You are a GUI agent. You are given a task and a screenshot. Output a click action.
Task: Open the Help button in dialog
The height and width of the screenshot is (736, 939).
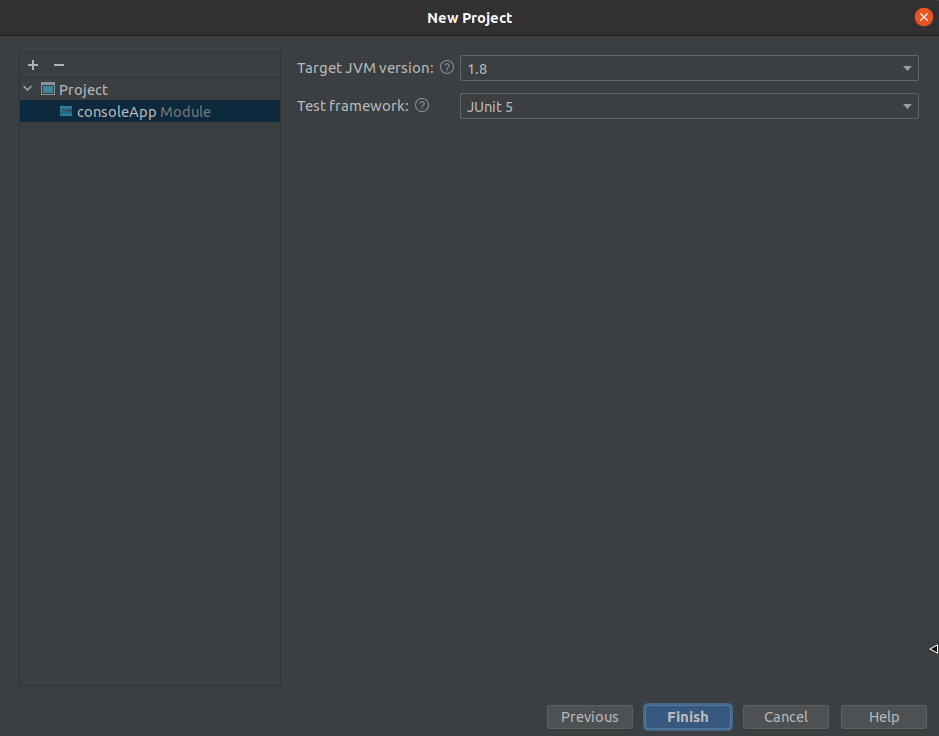(883, 716)
